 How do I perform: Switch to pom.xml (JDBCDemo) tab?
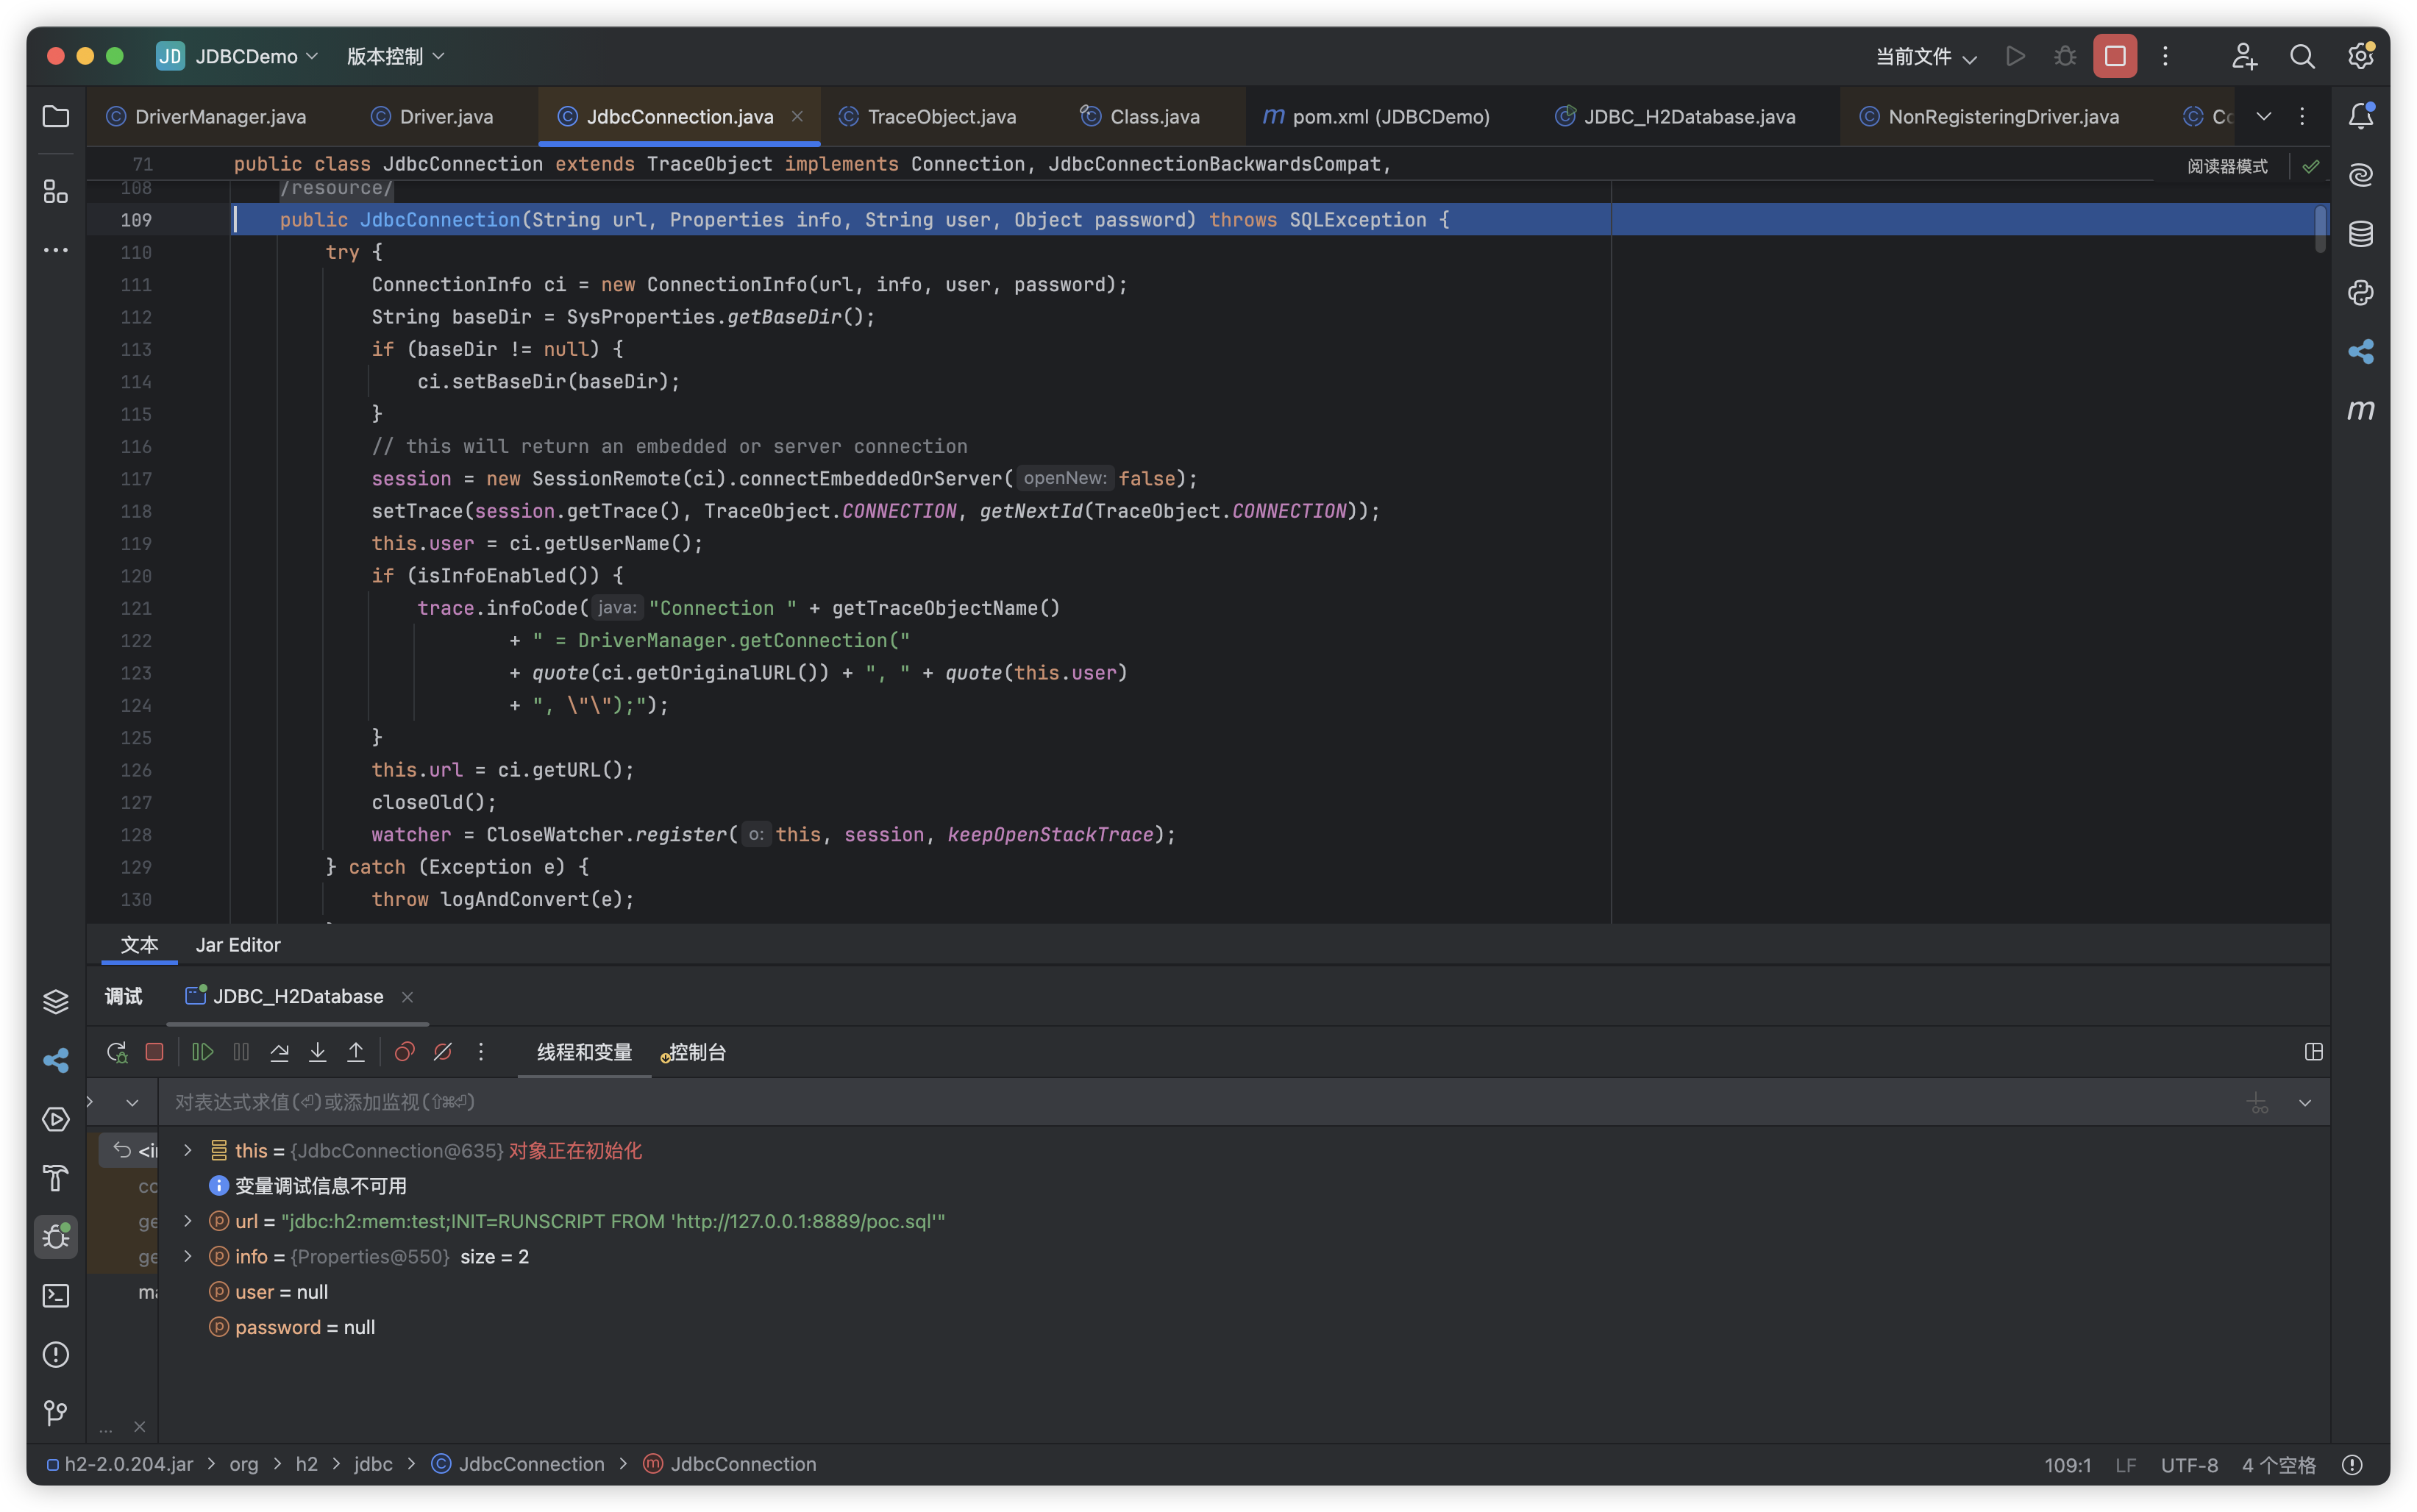click(1376, 116)
